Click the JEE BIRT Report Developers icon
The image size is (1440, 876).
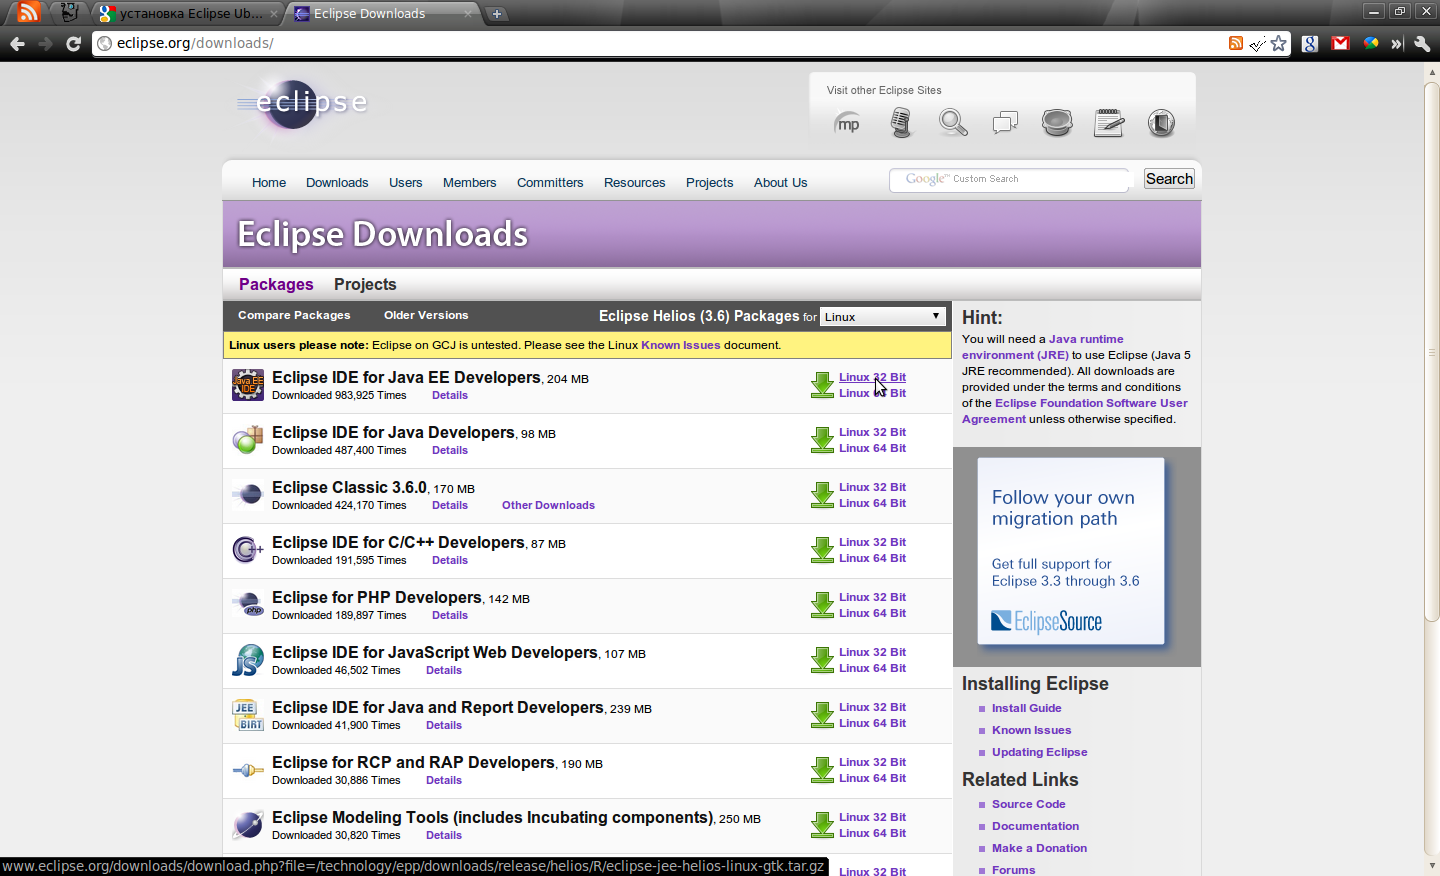click(x=248, y=715)
